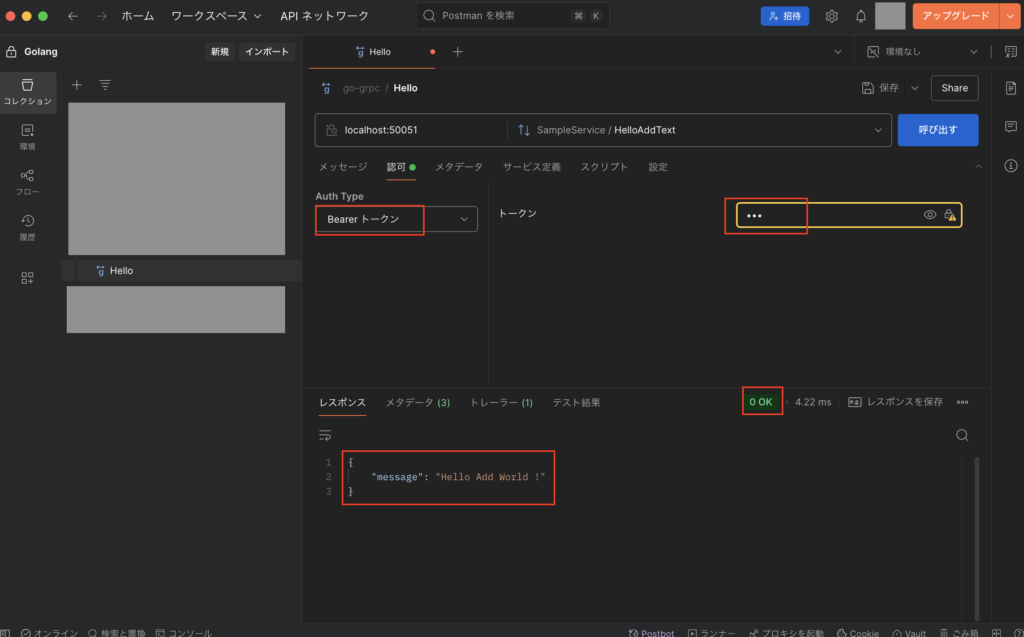Collapse the request pane with the chevron
Image resolution: width=1024 pixels, height=637 pixels.
click(978, 167)
